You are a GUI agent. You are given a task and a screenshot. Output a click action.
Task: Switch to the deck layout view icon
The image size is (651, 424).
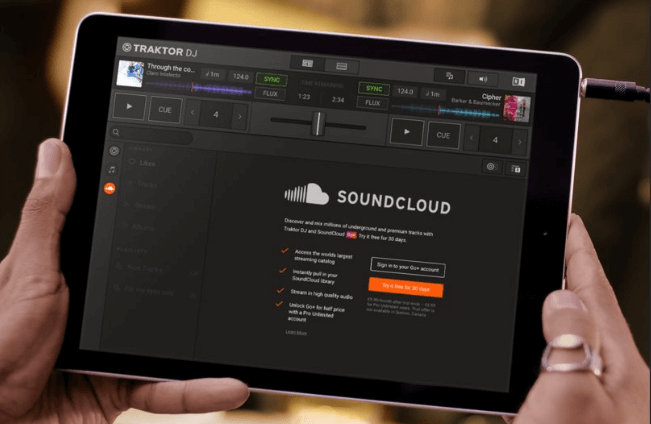(x=307, y=64)
